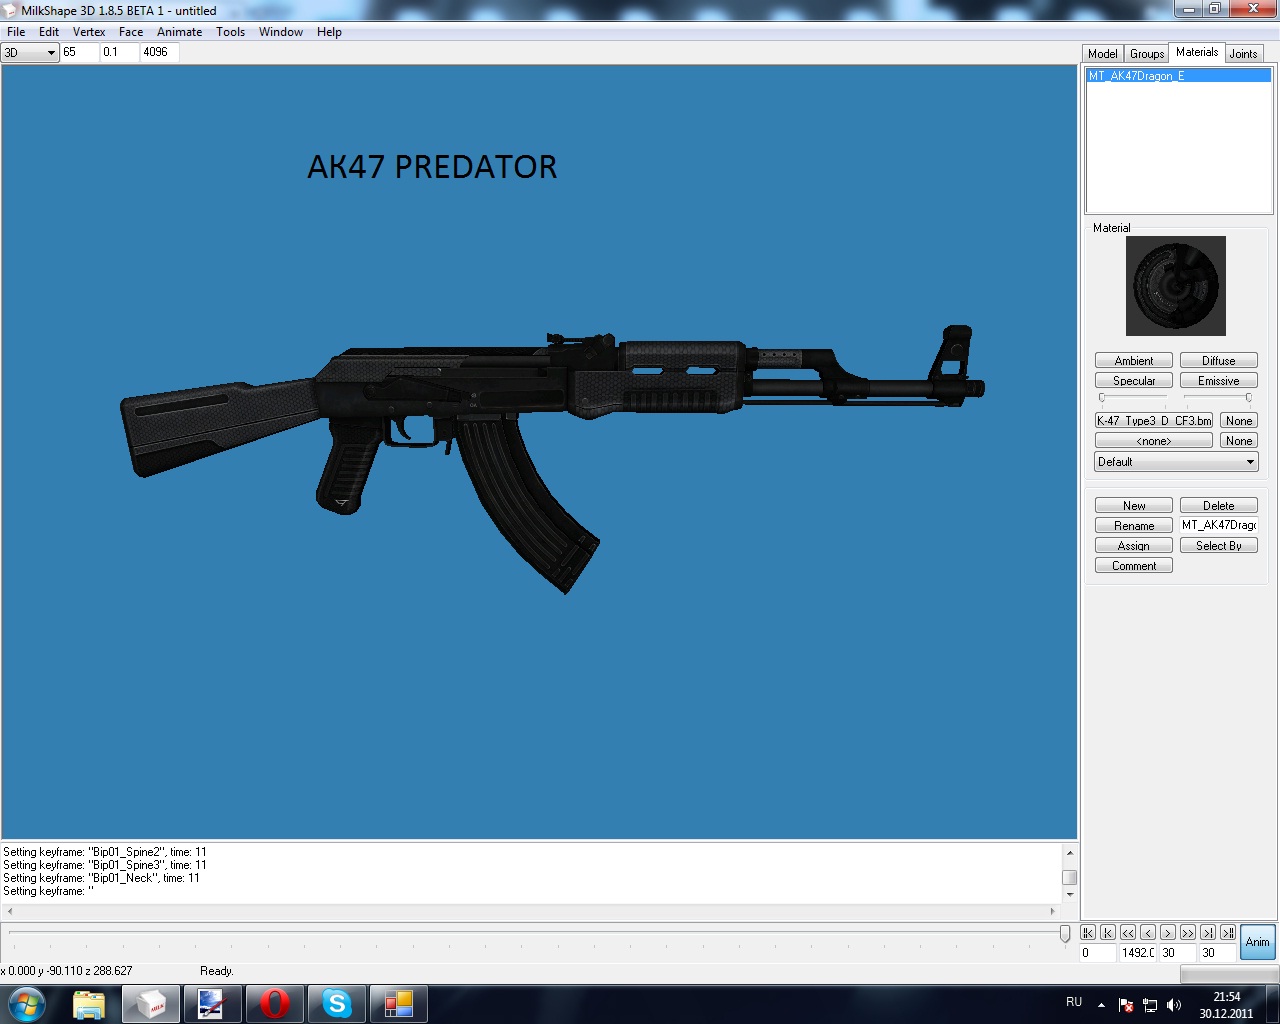Open the 3D viewport mode dropdown

pyautogui.click(x=30, y=52)
